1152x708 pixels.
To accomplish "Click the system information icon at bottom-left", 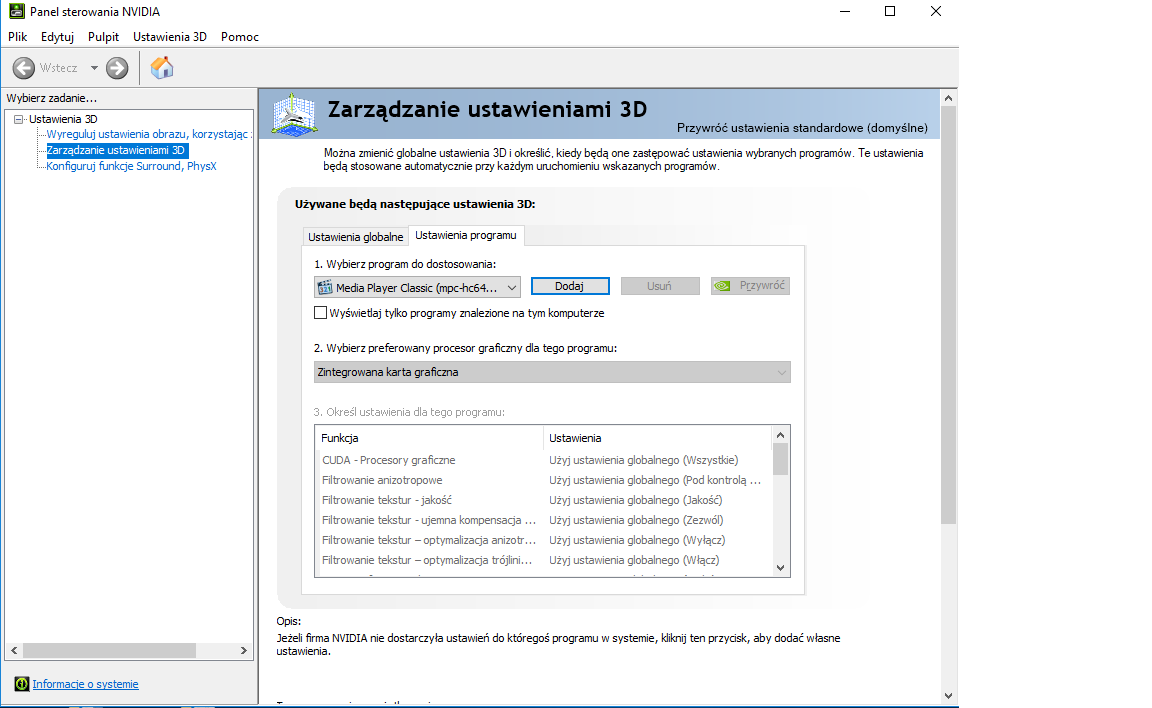I will (x=21, y=684).
